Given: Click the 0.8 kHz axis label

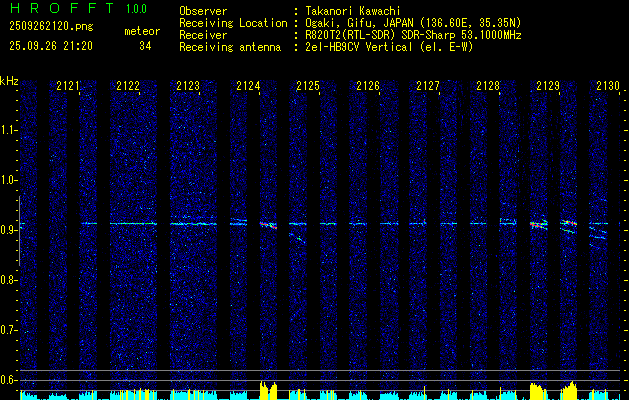Looking at the screenshot, I should (x=9, y=280).
